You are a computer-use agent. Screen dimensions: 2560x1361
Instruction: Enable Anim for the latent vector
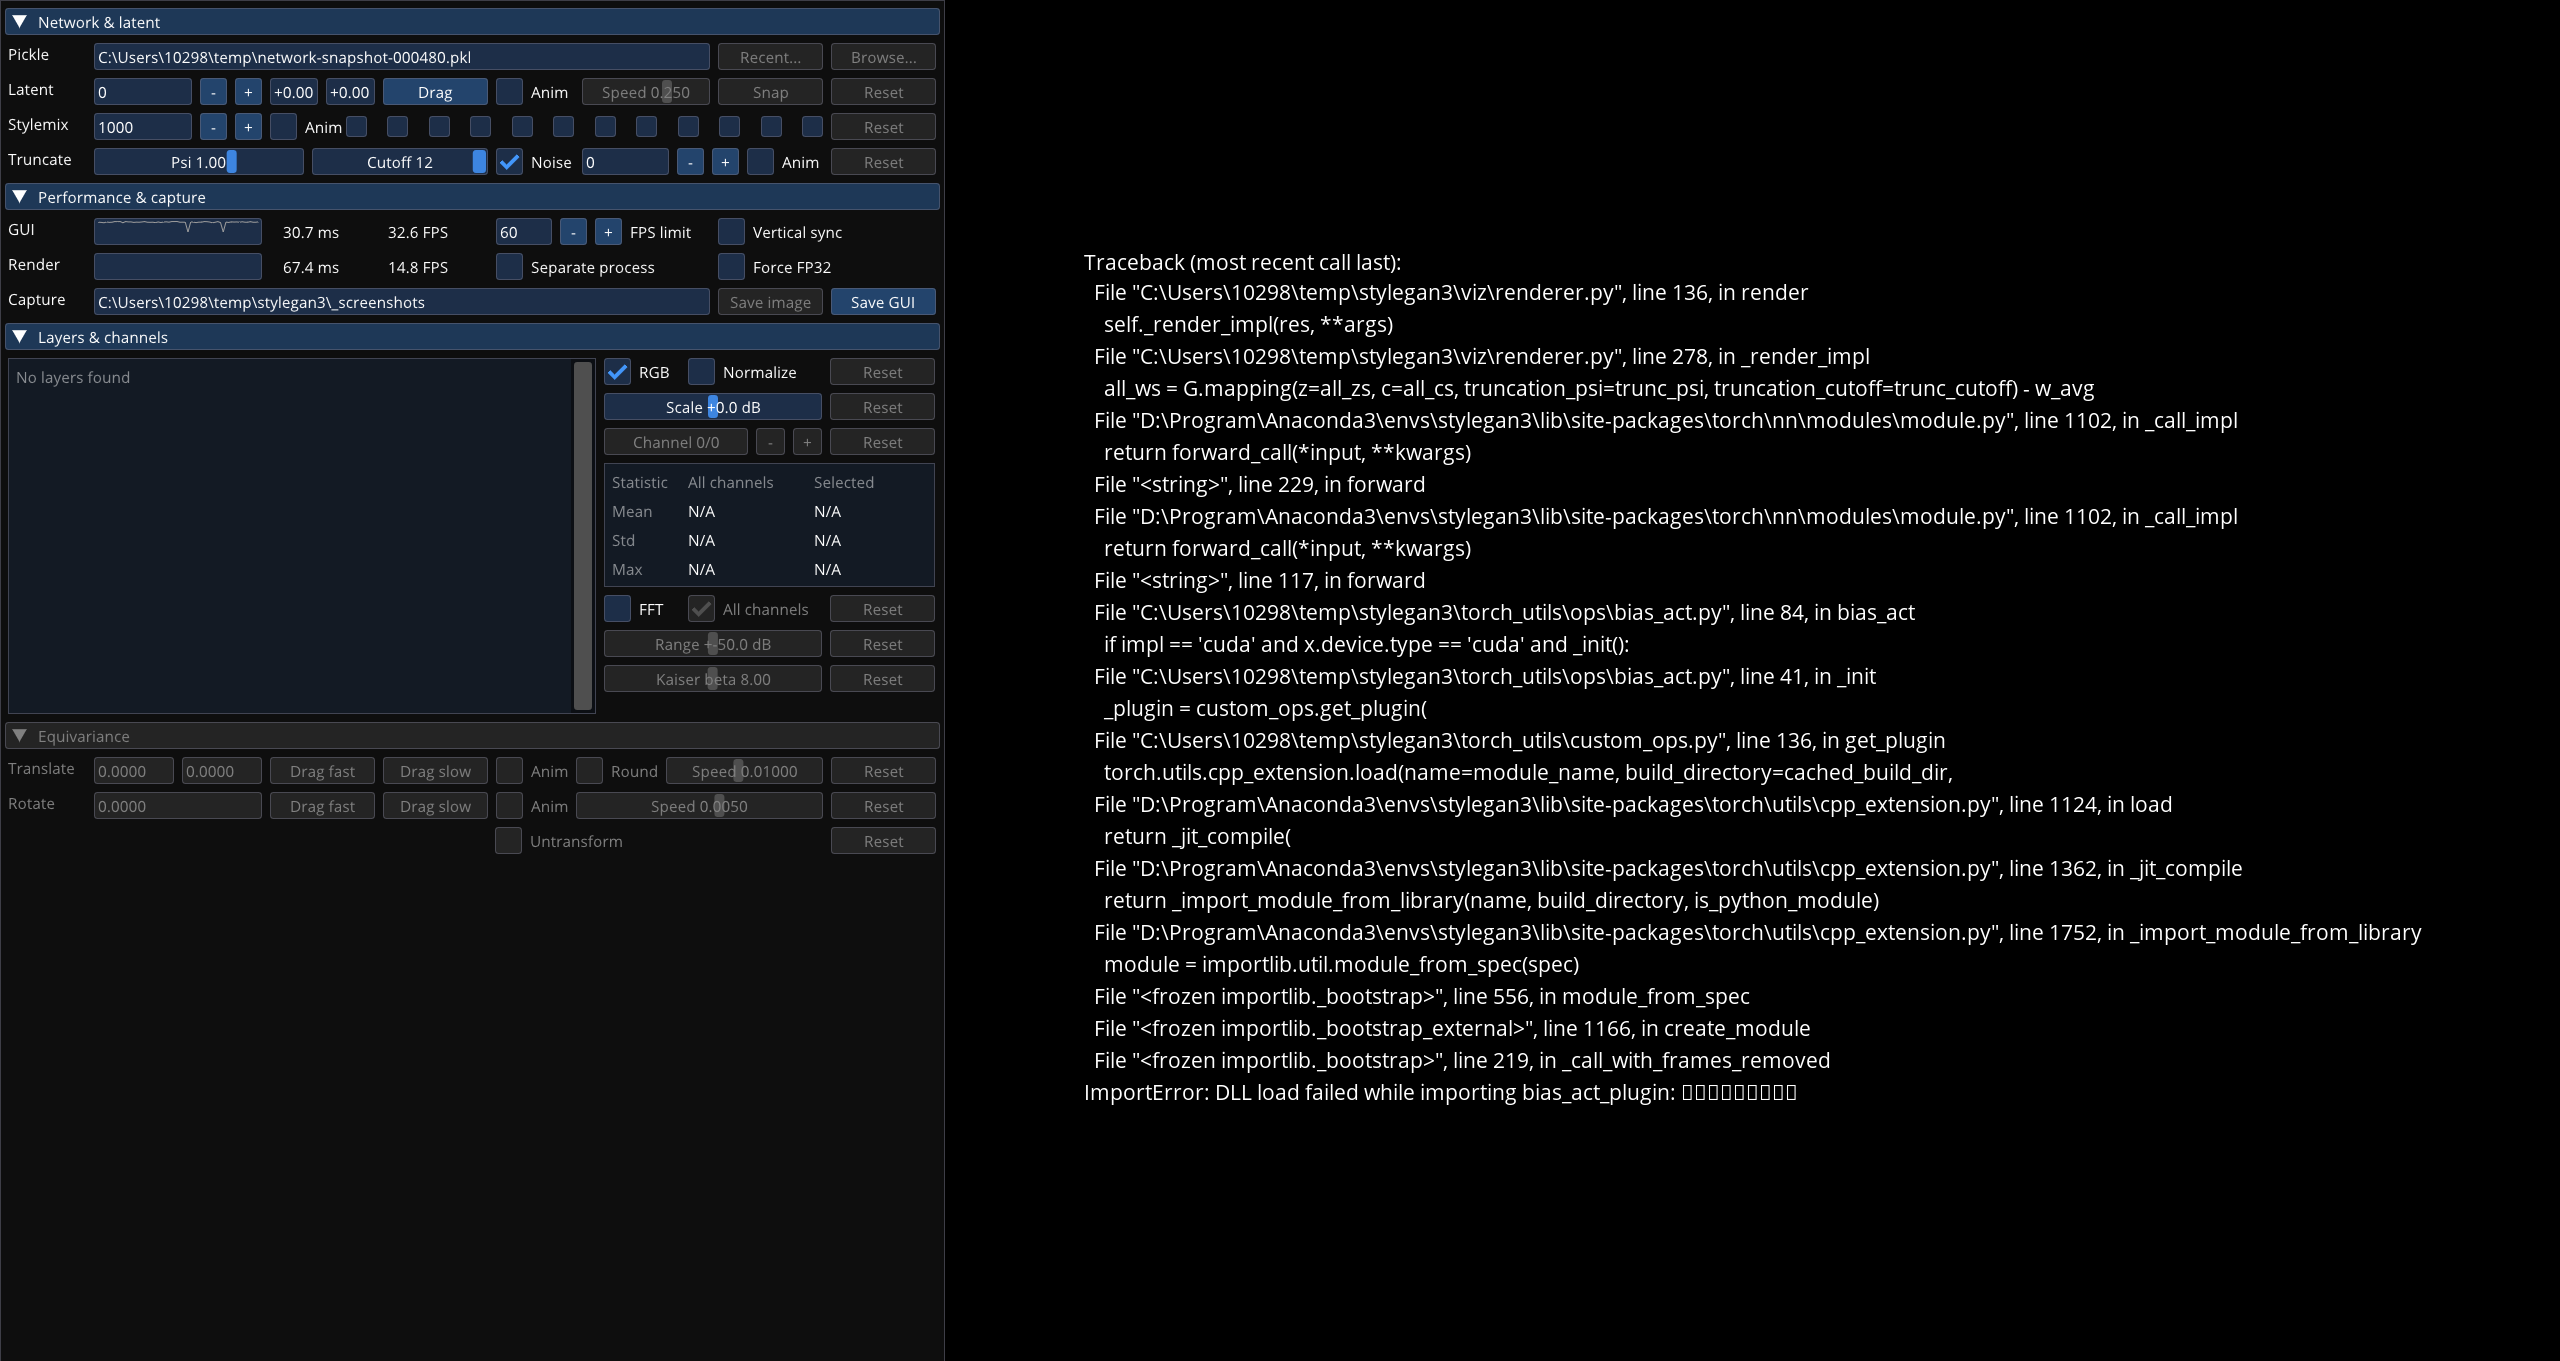[x=509, y=91]
